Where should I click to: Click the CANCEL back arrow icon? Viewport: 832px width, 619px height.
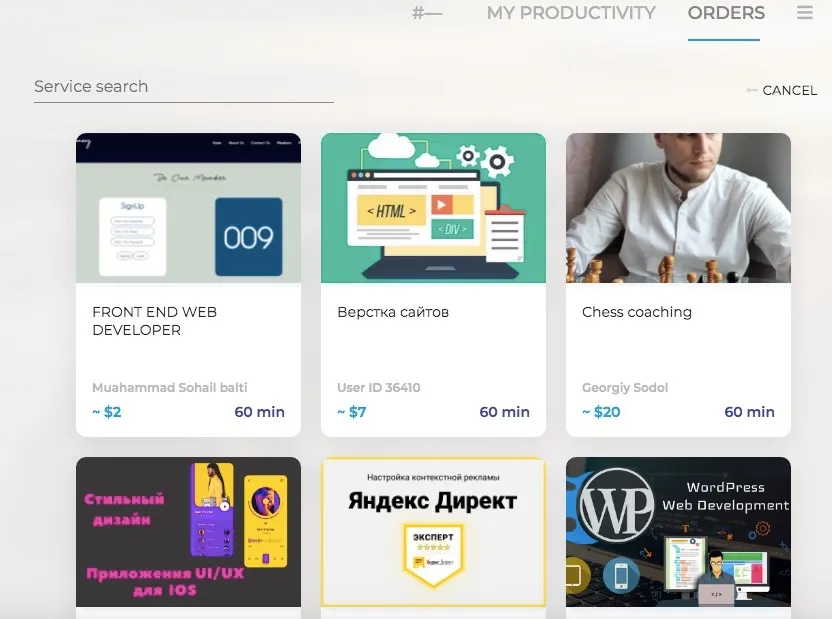(751, 90)
